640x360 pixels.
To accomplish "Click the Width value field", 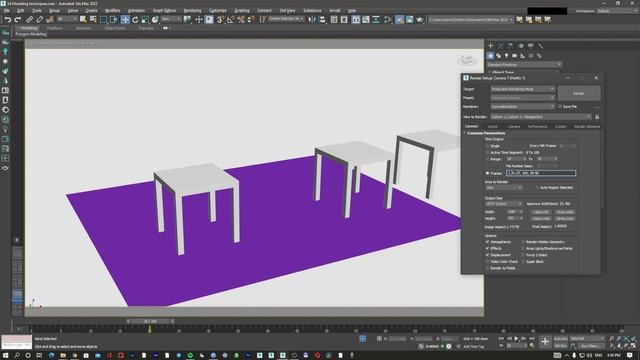I will tap(512, 212).
